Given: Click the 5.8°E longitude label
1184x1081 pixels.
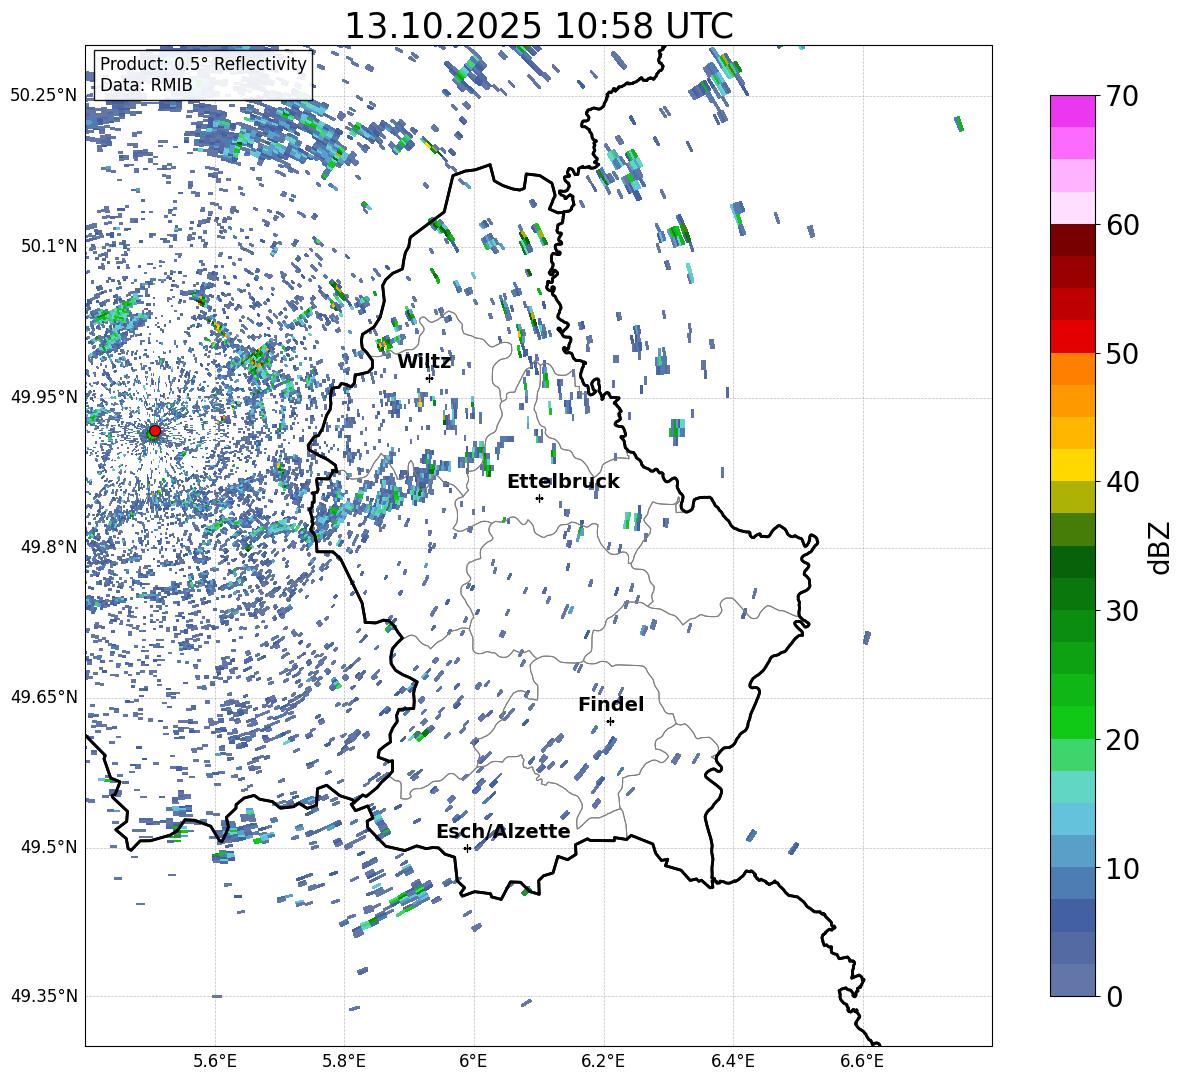Looking at the screenshot, I should [344, 1061].
